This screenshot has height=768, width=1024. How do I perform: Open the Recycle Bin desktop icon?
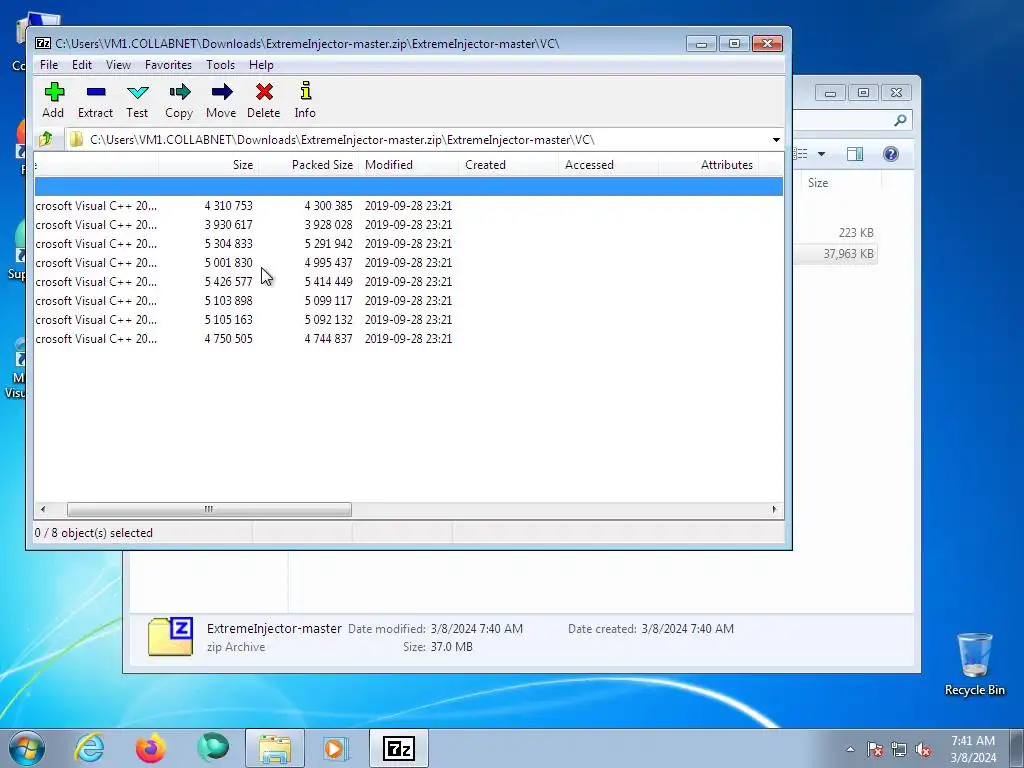pyautogui.click(x=974, y=664)
